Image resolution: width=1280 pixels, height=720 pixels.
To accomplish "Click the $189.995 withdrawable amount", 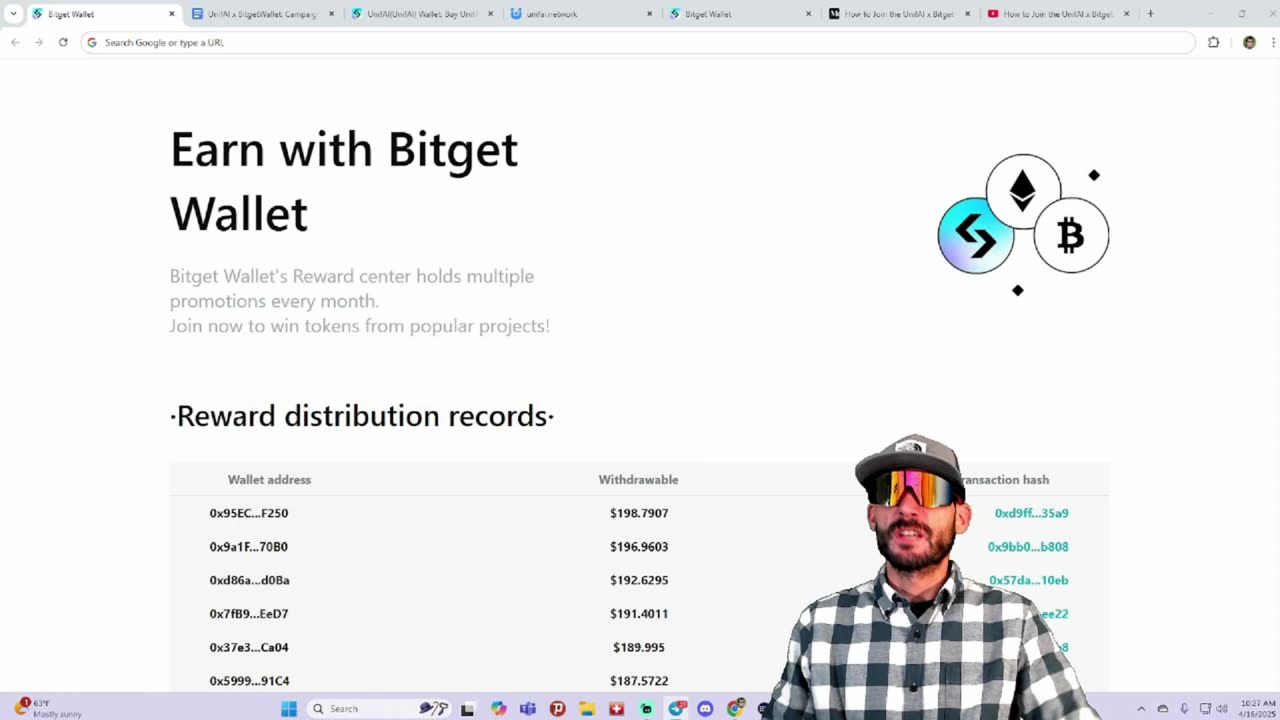I will [x=639, y=647].
